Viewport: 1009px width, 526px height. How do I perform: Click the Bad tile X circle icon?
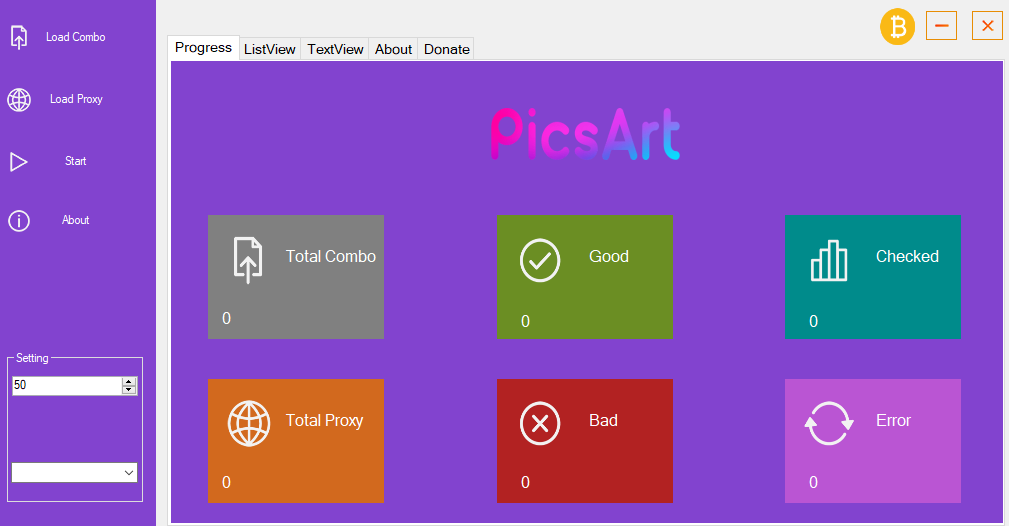coord(539,423)
